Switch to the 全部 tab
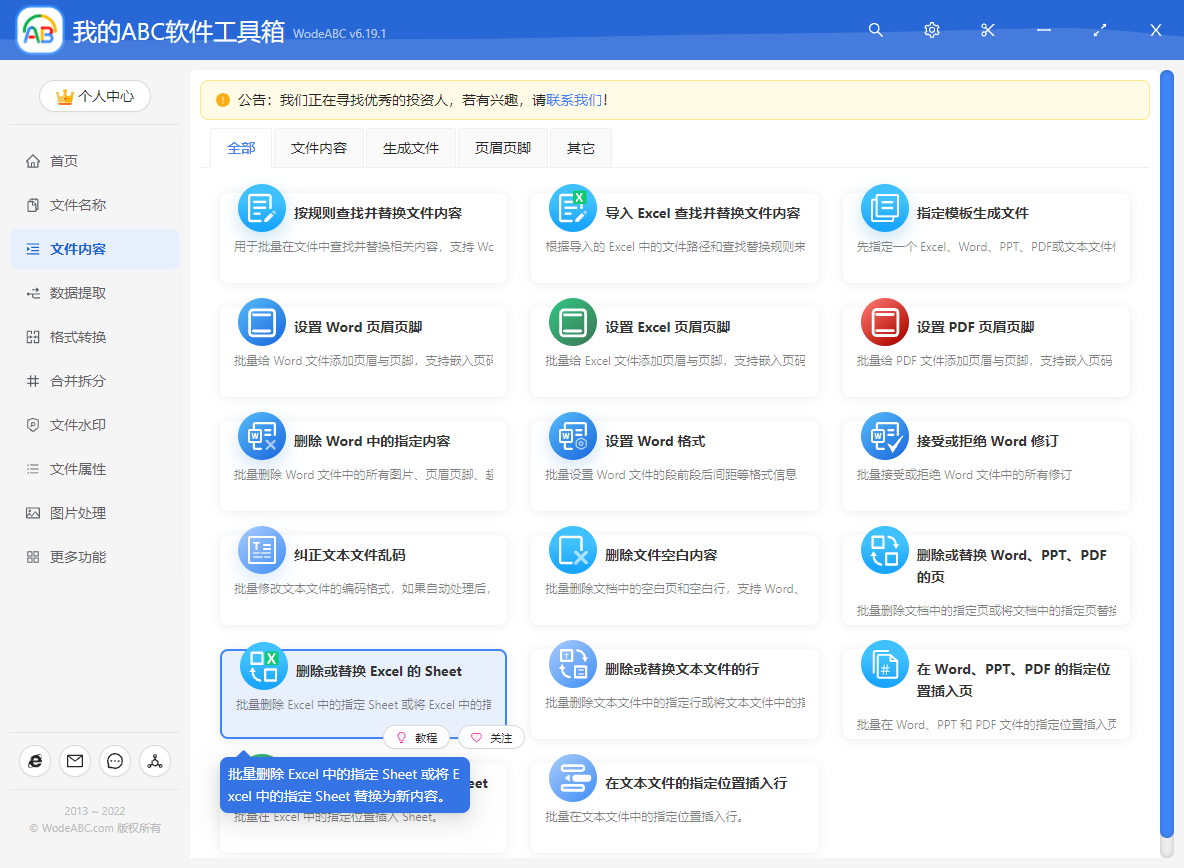1184x868 pixels. (241, 147)
